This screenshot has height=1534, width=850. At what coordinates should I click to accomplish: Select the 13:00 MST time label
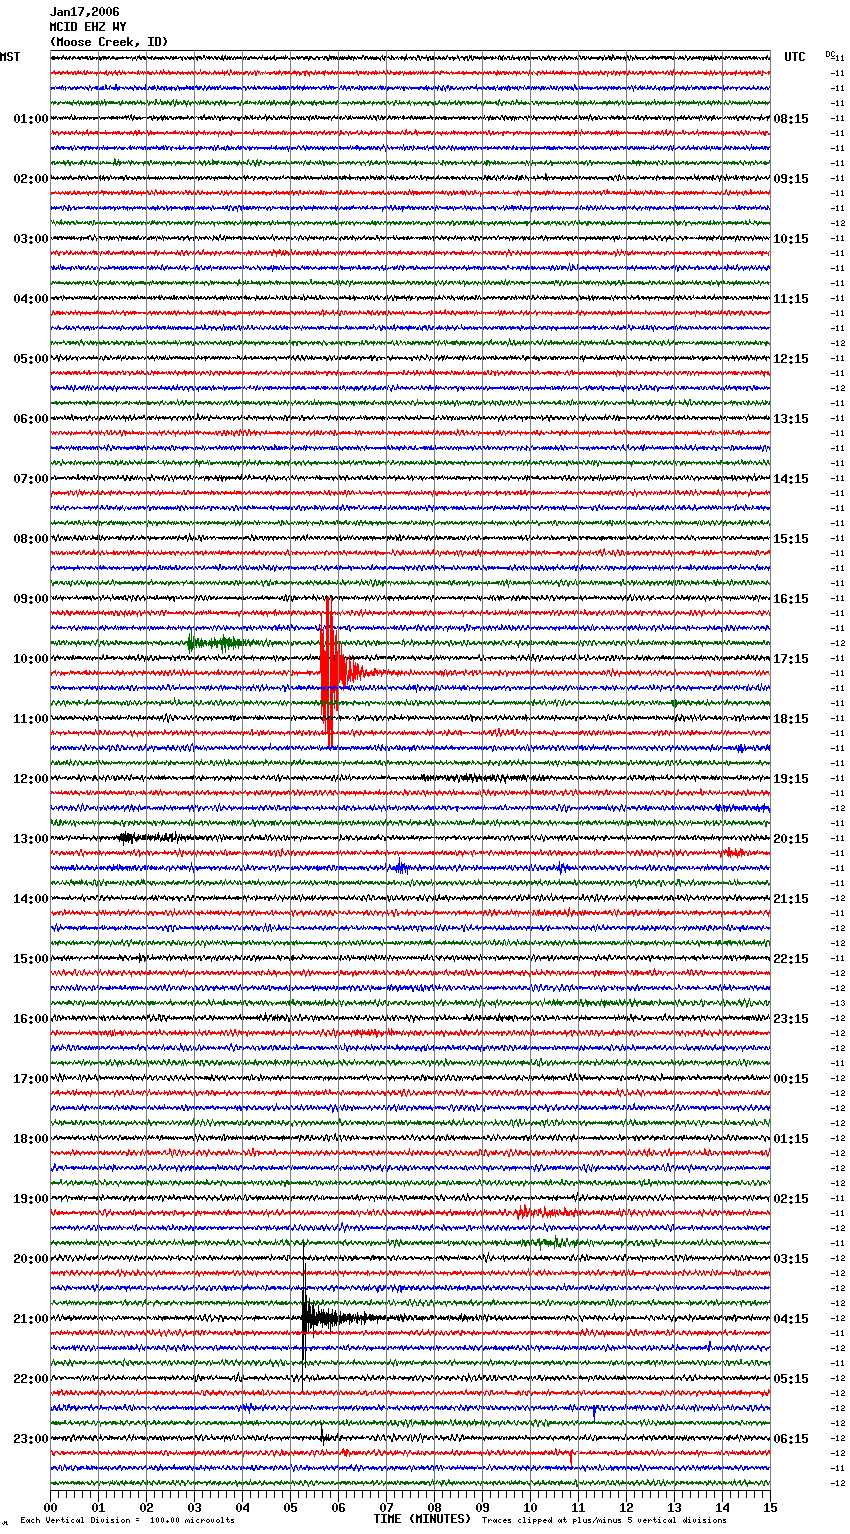(x=30, y=839)
